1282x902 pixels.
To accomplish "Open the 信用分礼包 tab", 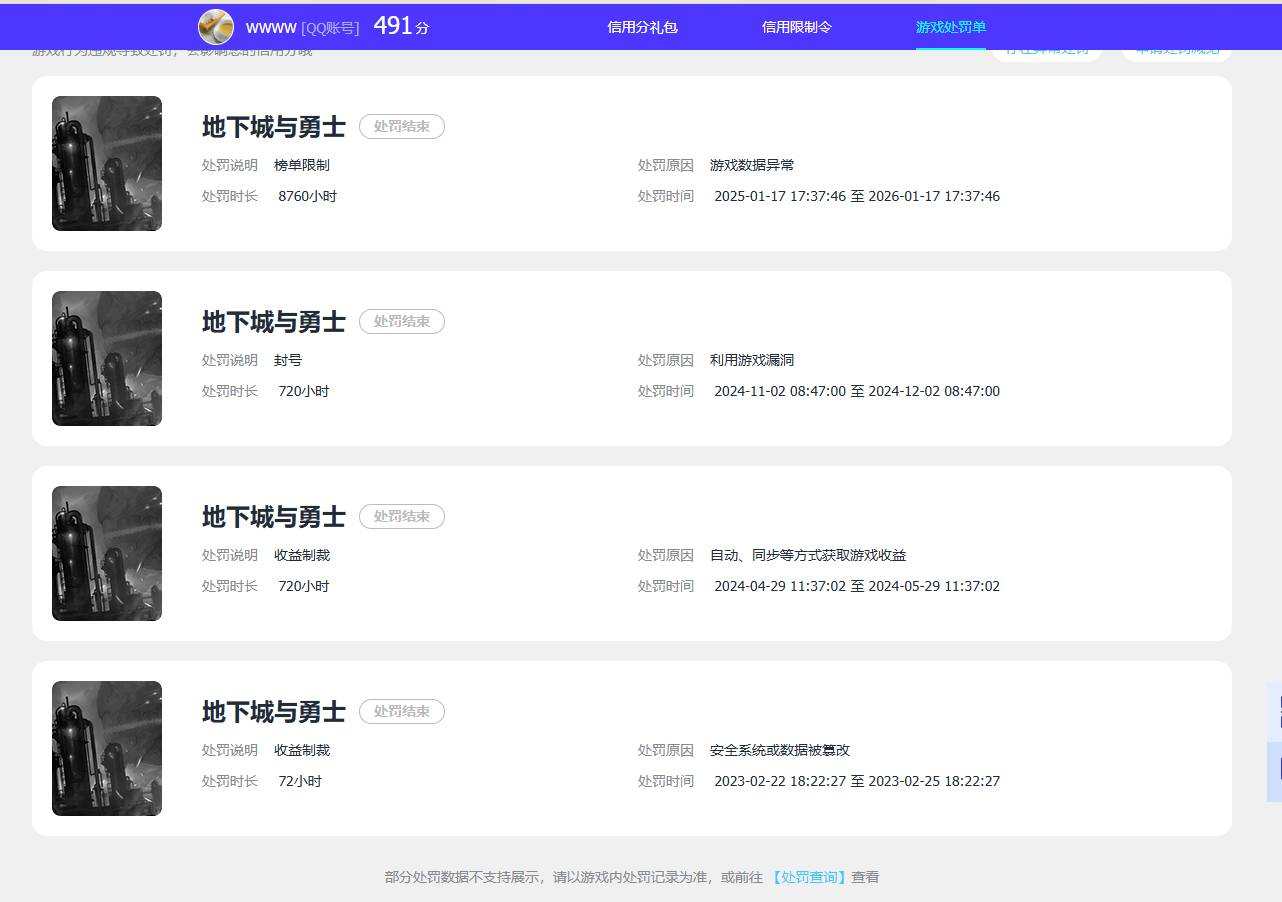I will pyautogui.click(x=642, y=27).
